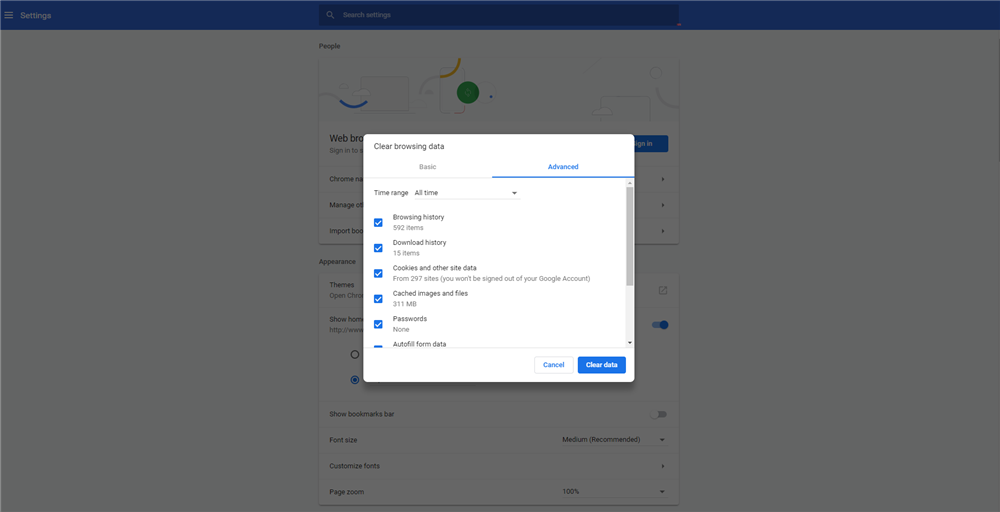
Task: Open Chrome Web Store themes external link icon
Action: click(662, 290)
